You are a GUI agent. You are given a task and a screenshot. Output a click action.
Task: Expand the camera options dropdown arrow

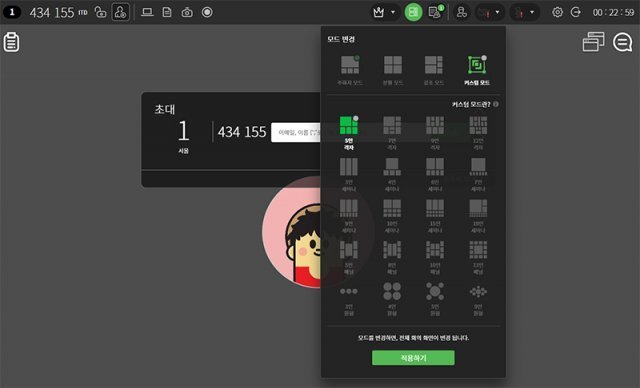497,12
